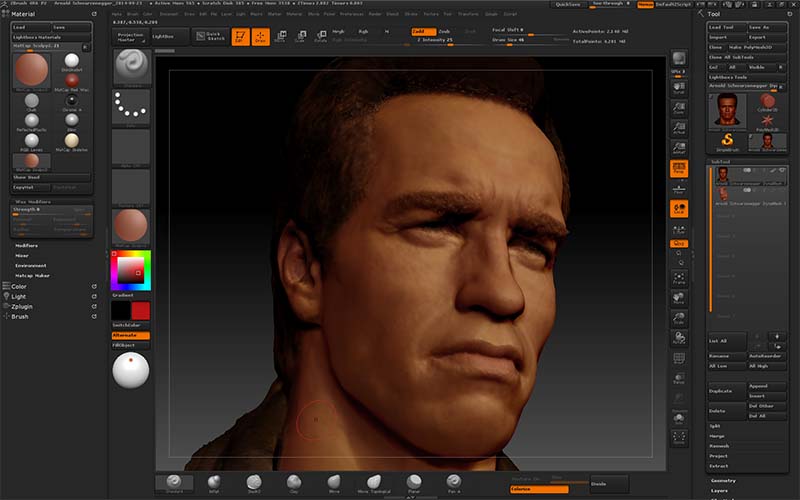Viewport: 800px width, 500px height.
Task: Expand the Layers section in Tool
Action: click(x=719, y=491)
